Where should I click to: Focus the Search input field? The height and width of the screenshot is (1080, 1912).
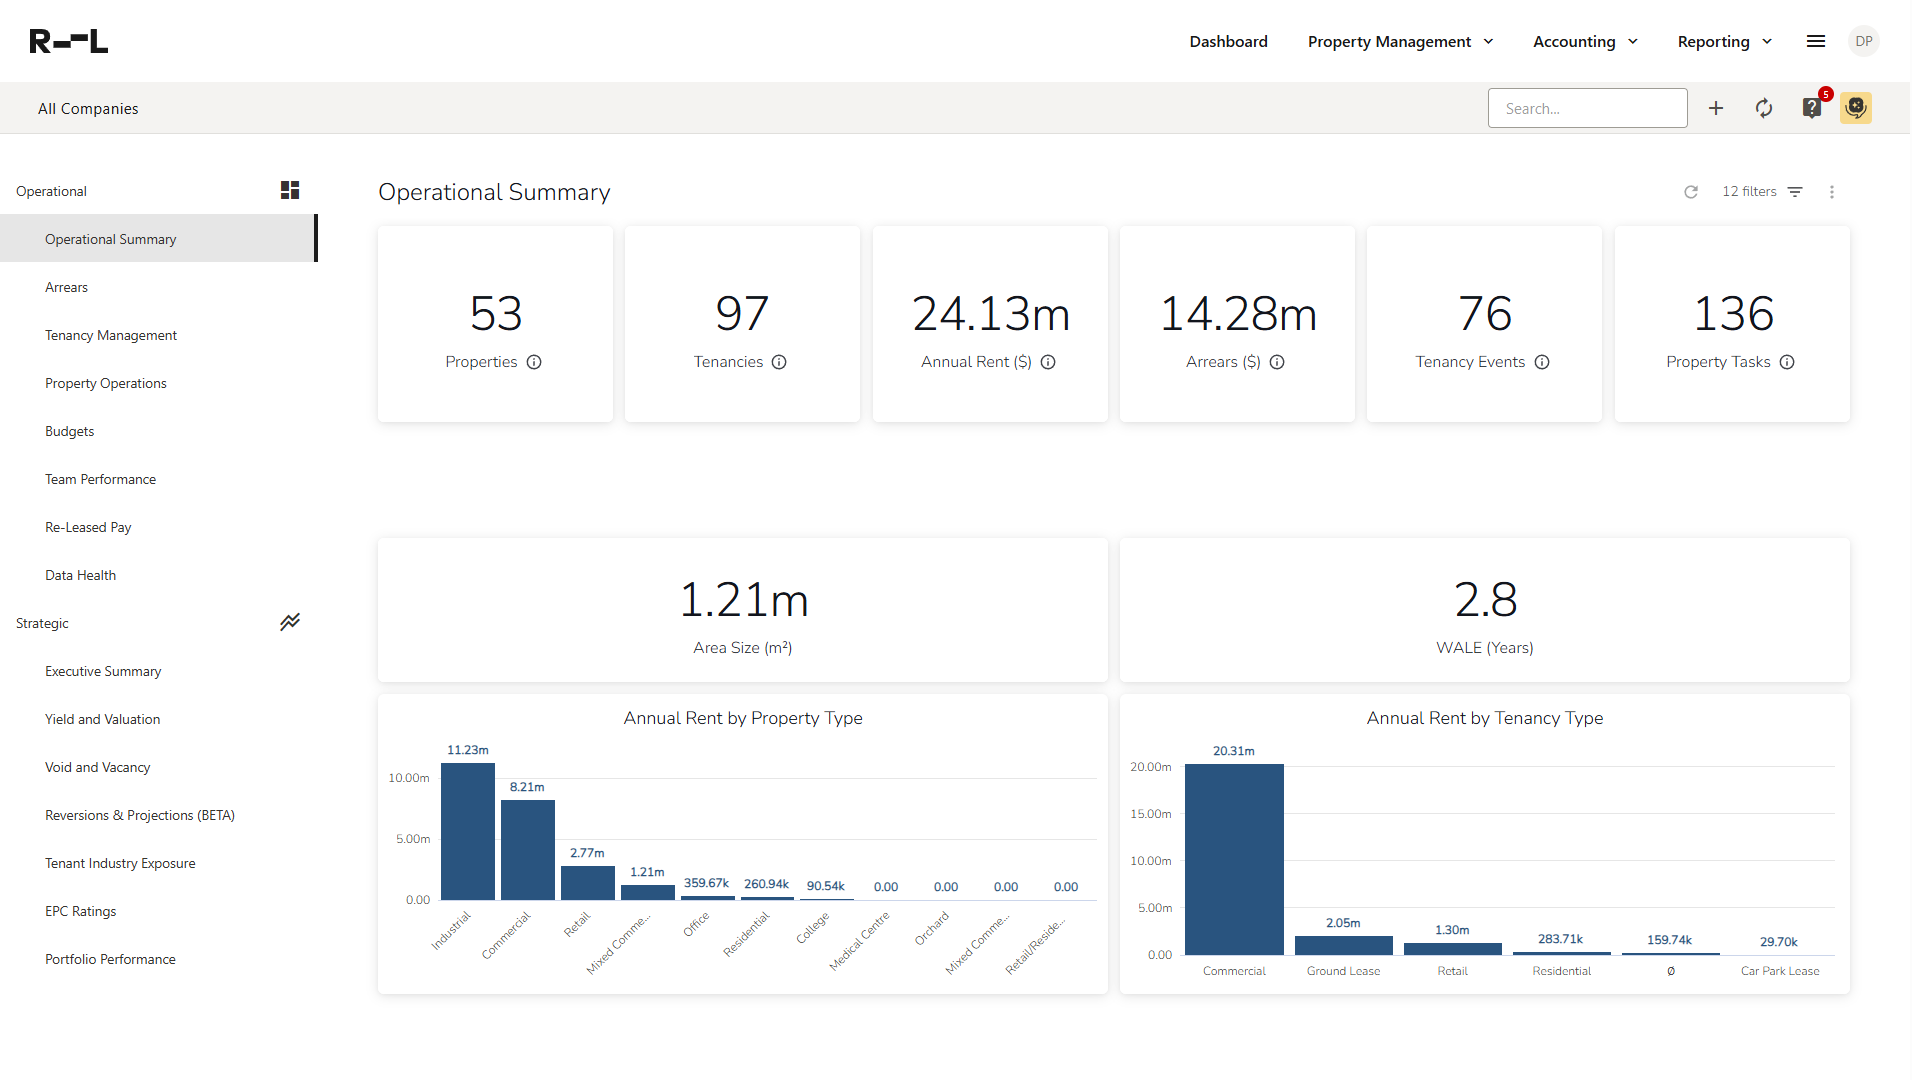(x=1587, y=108)
